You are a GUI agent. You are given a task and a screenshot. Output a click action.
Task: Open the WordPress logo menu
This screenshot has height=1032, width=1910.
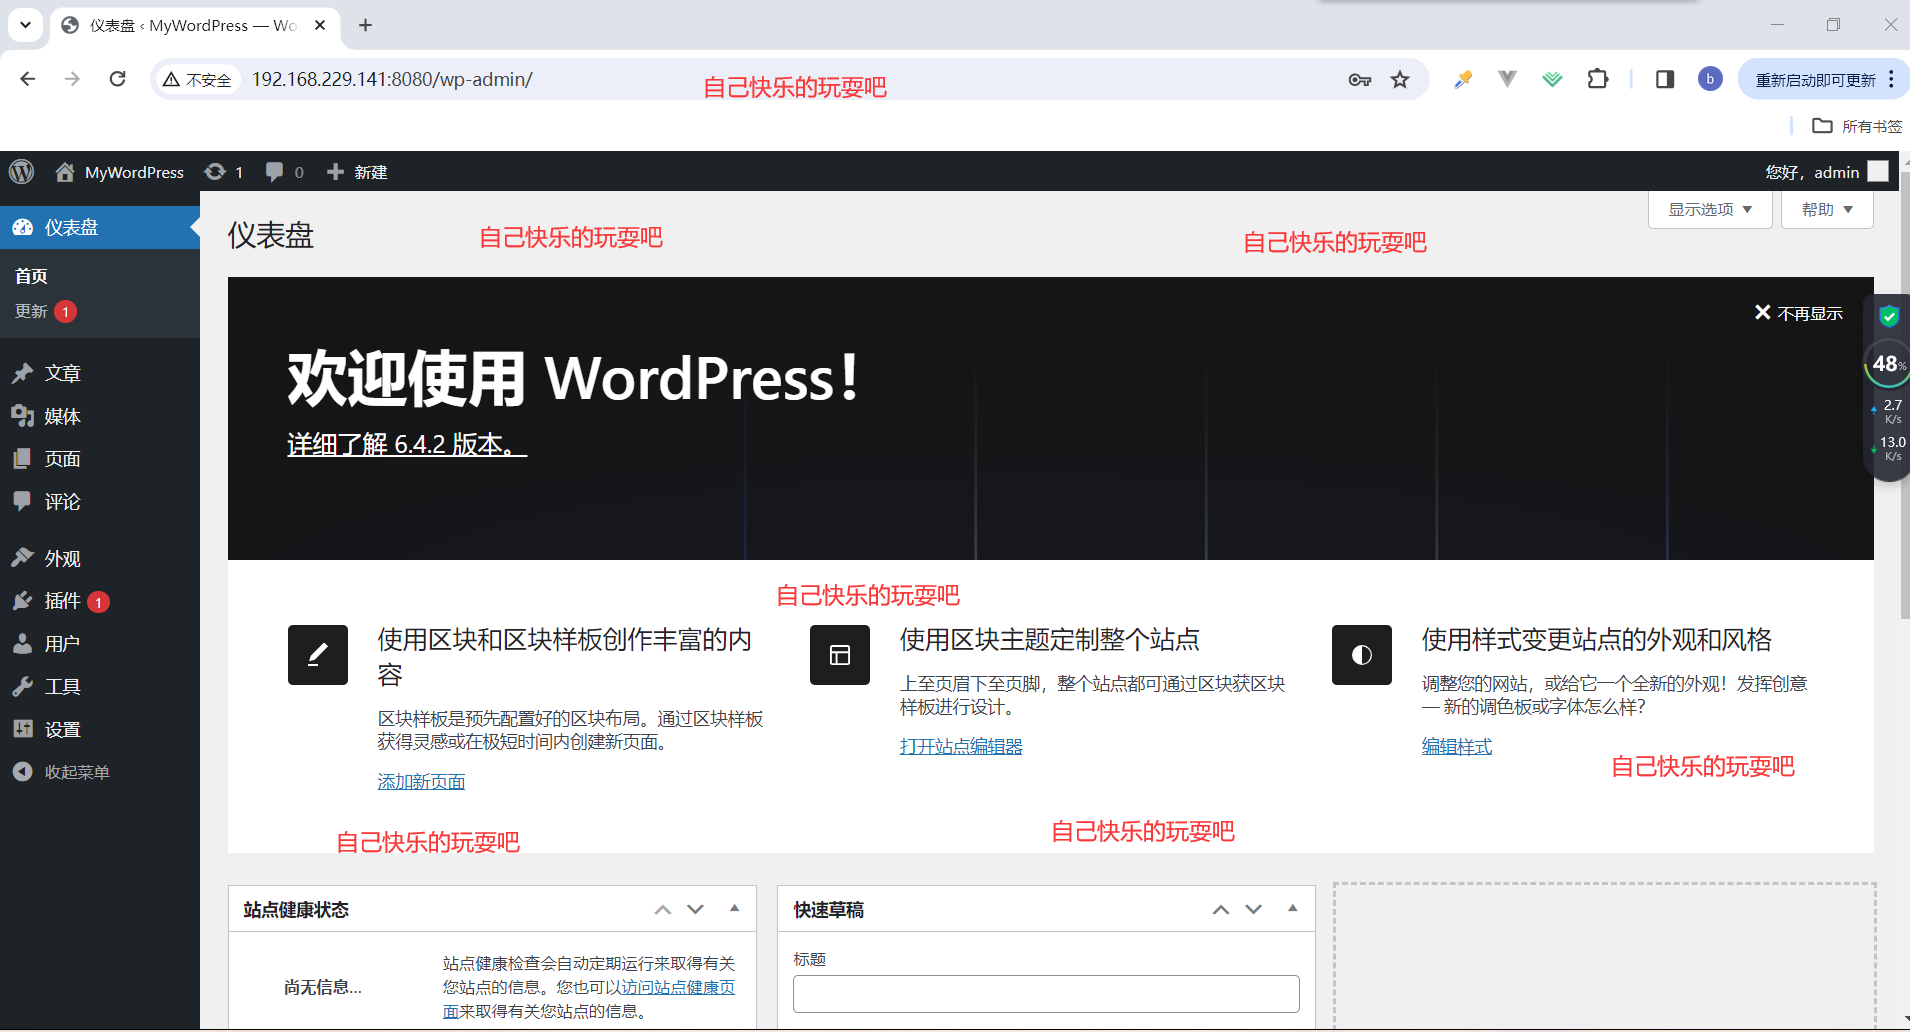pos(22,172)
